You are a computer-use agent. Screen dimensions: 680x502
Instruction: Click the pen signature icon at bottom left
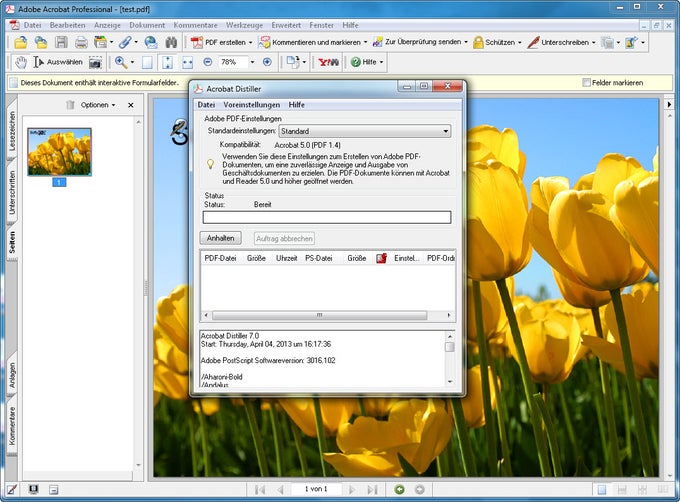12,489
